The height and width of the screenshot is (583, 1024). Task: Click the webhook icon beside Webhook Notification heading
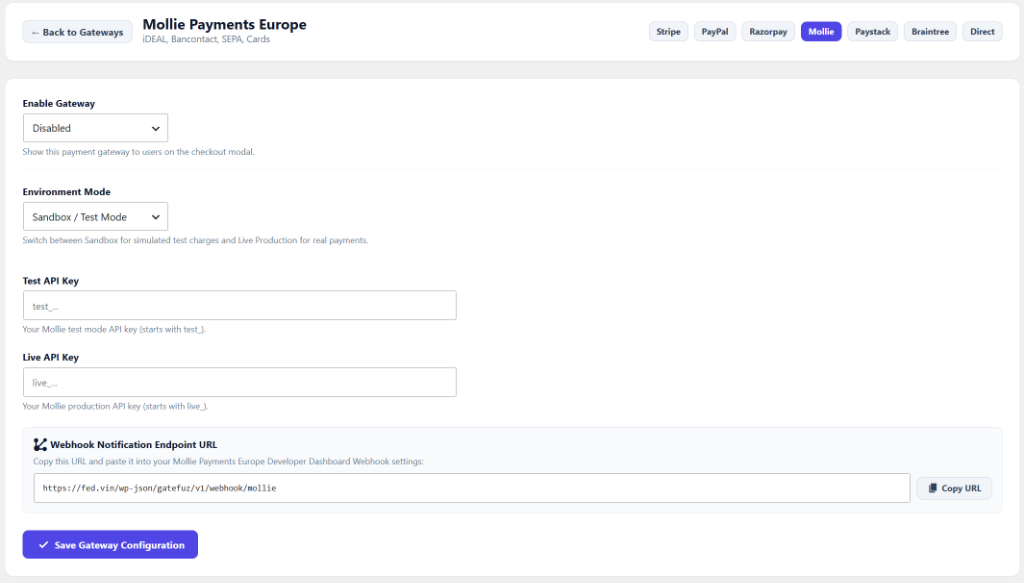[40, 445]
